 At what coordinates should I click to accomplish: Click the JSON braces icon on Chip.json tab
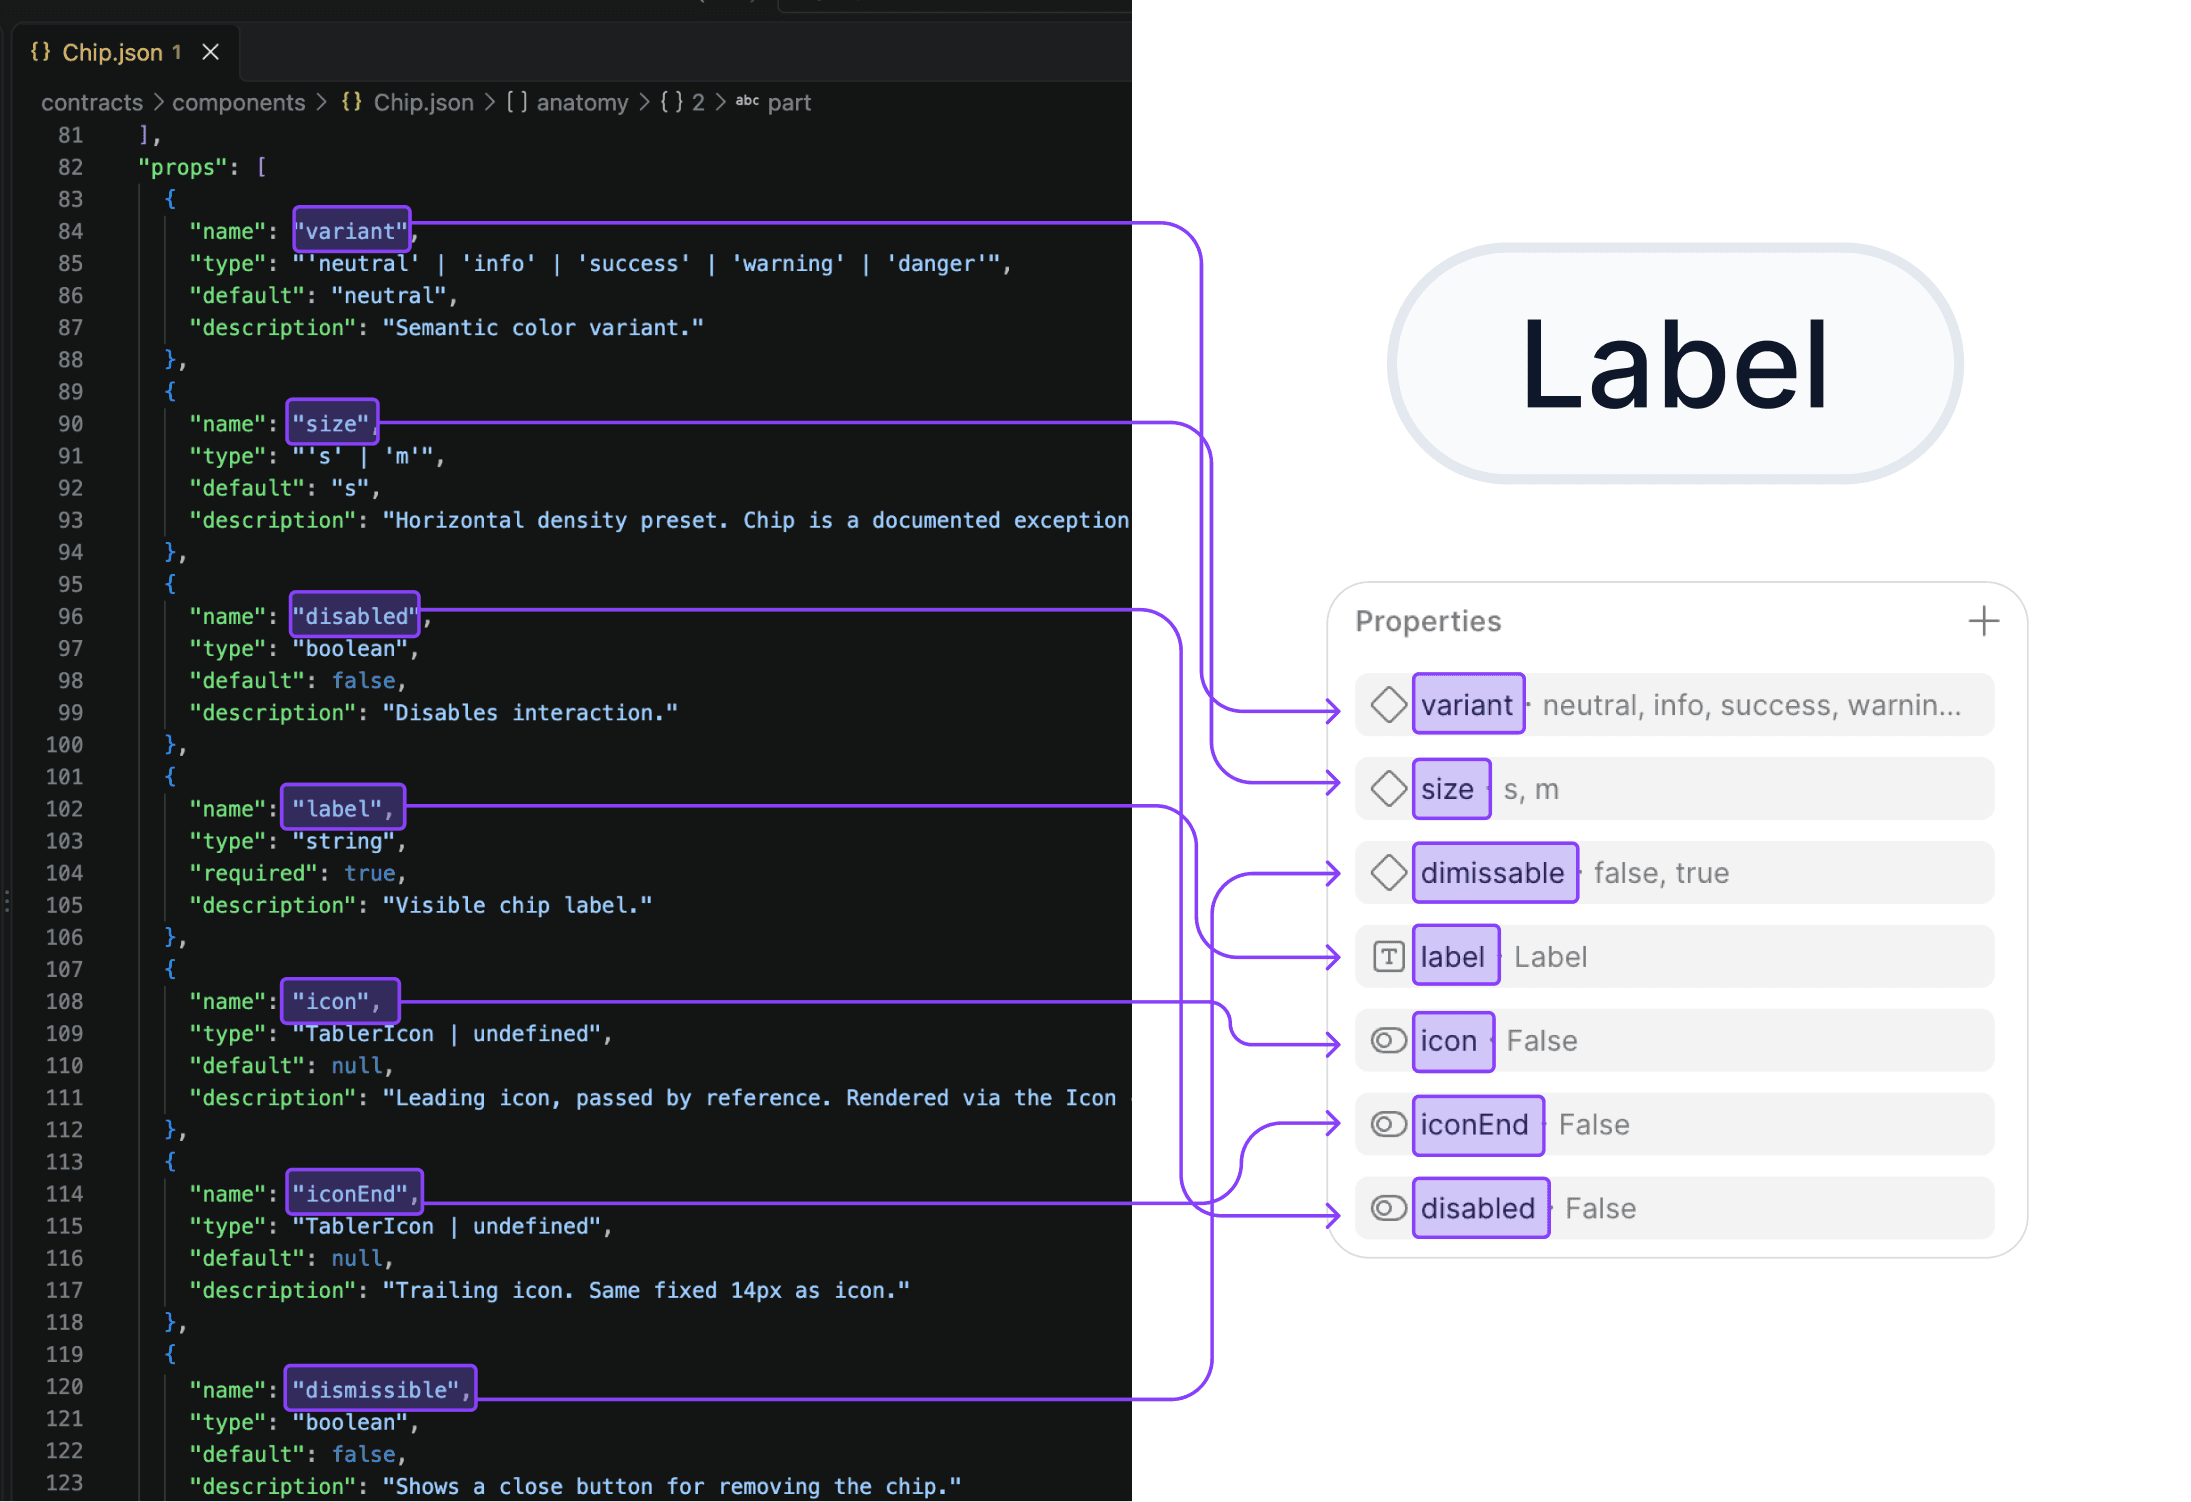click(x=40, y=52)
